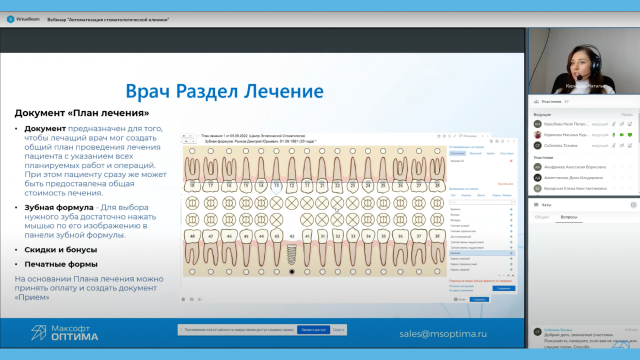Select the Отсутствует tab in tooth state panel
The height and width of the screenshot is (360, 640).
coord(507,153)
